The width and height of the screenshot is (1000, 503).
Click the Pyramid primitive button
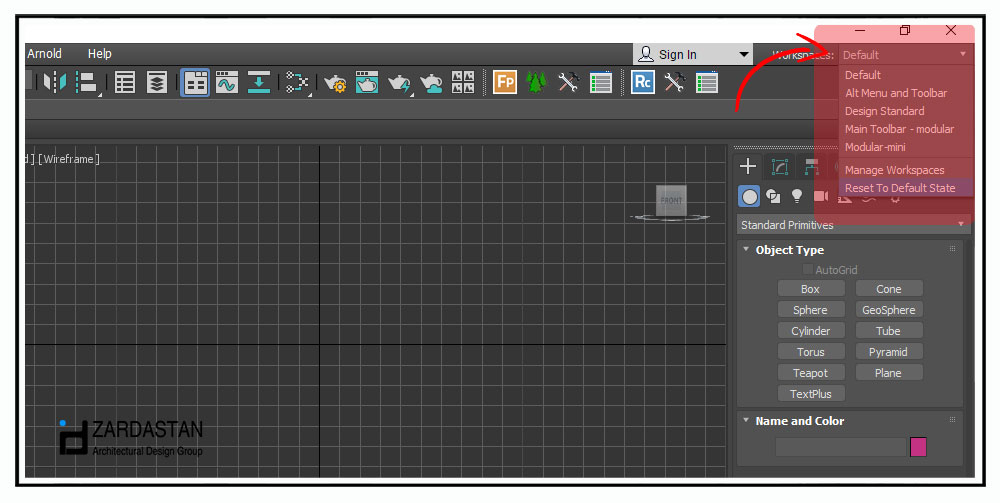(888, 352)
